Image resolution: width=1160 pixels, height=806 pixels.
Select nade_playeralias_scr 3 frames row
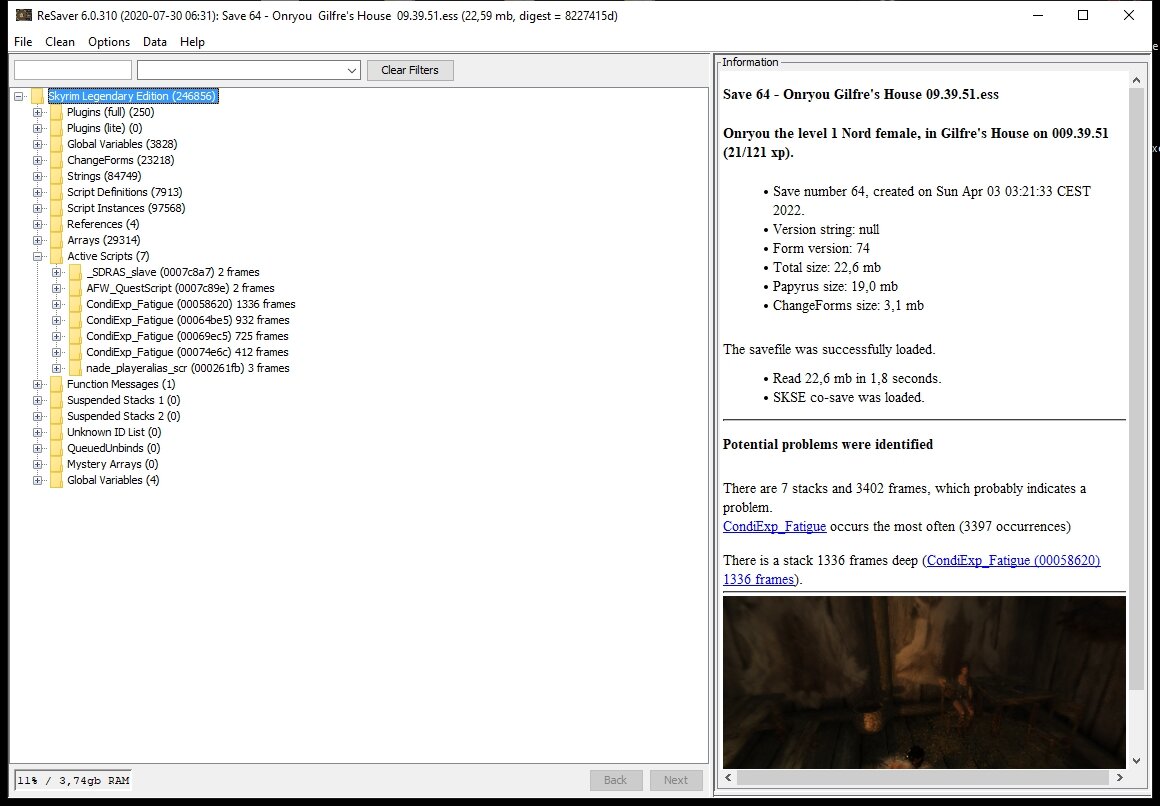coord(187,369)
